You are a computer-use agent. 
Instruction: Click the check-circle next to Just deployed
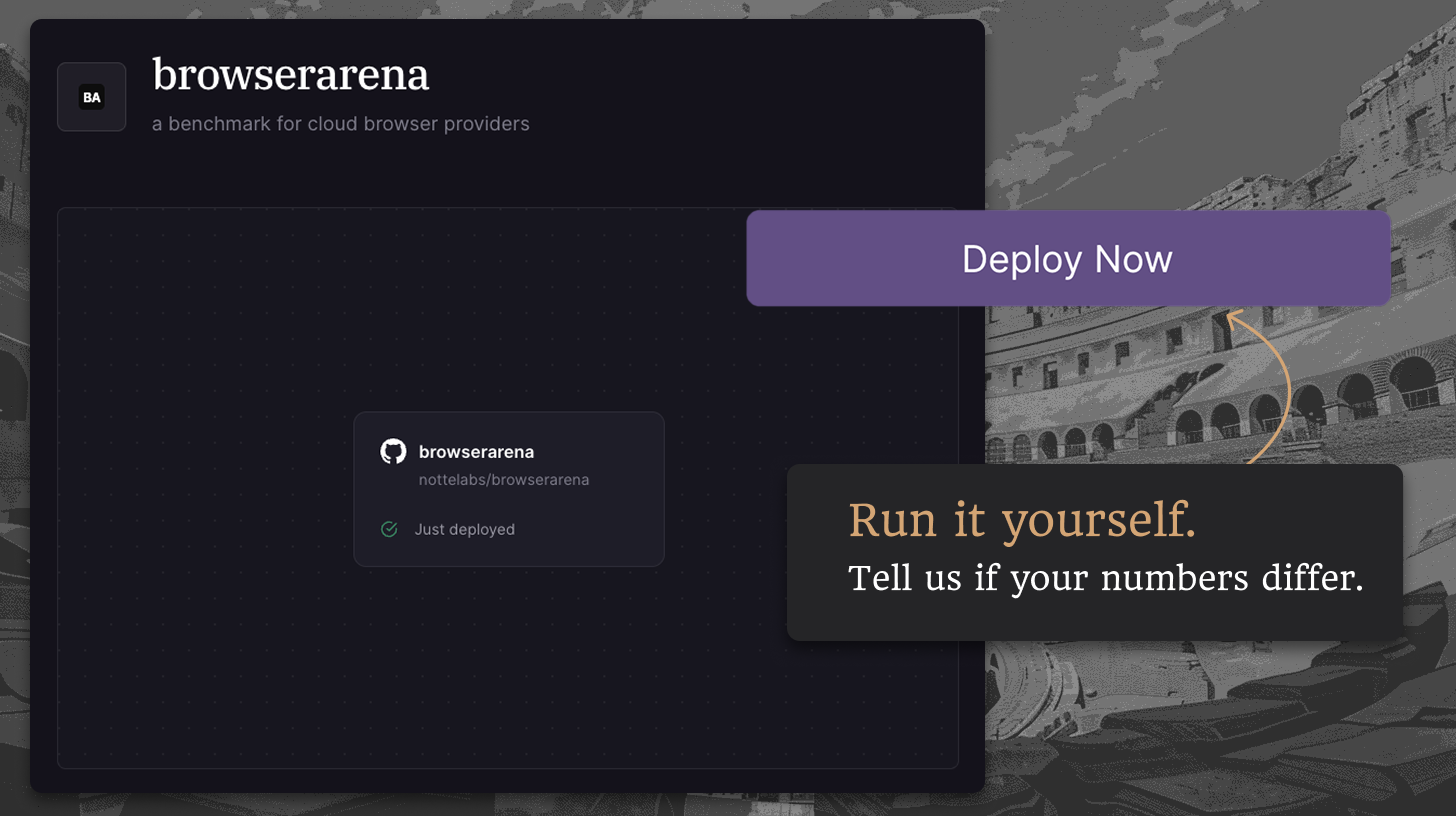pos(389,528)
